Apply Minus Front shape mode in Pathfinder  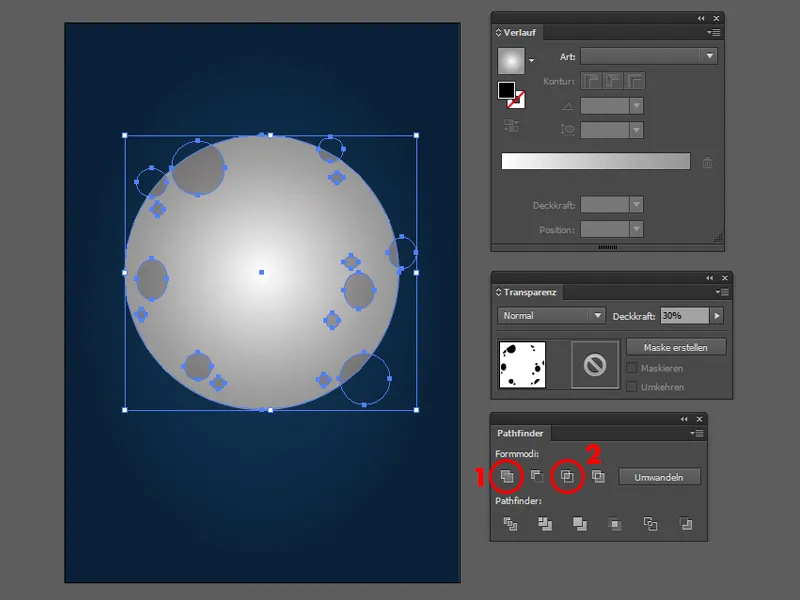(x=536, y=477)
